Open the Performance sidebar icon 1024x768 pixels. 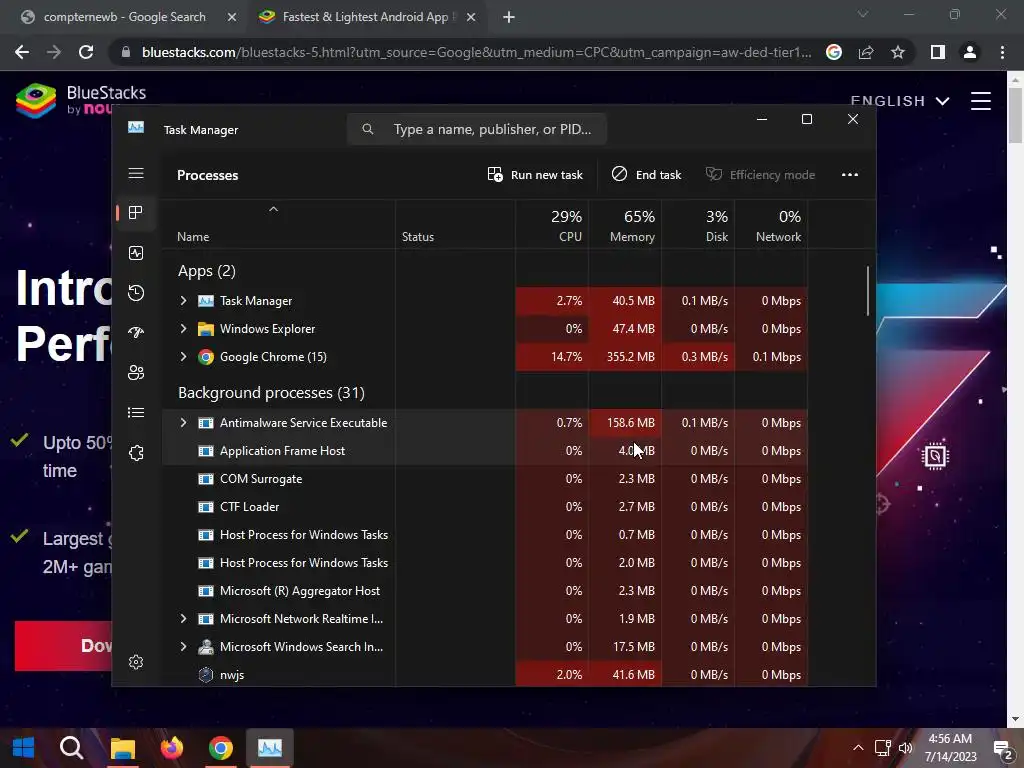[136, 253]
